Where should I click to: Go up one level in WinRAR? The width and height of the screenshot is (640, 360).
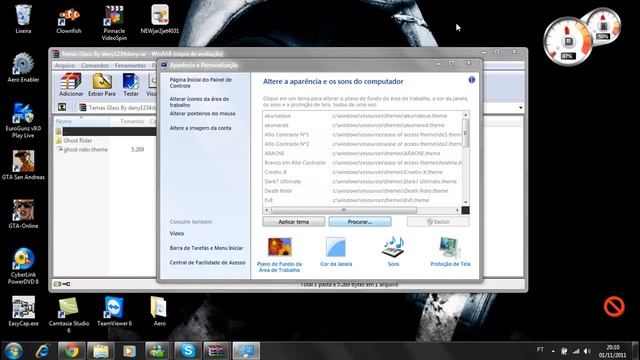pyautogui.click(x=62, y=107)
